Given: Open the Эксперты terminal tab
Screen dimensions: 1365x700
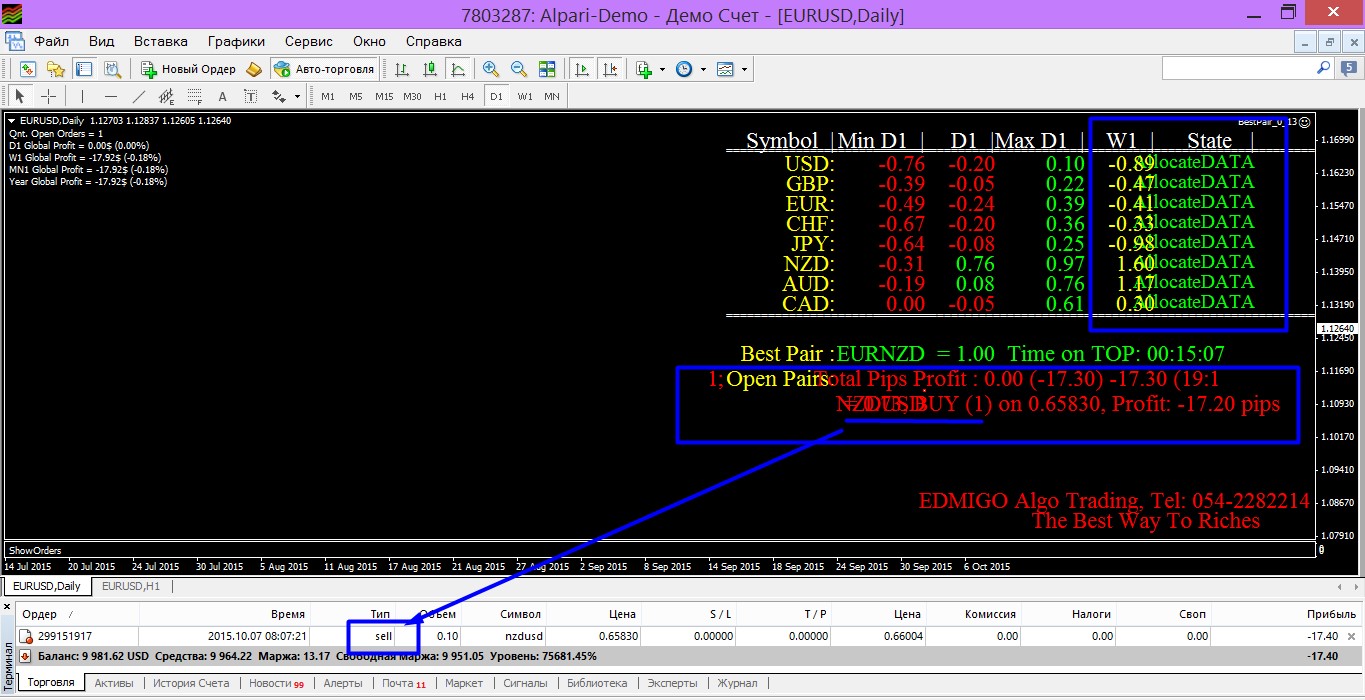Looking at the screenshot, I should click(x=671, y=683).
